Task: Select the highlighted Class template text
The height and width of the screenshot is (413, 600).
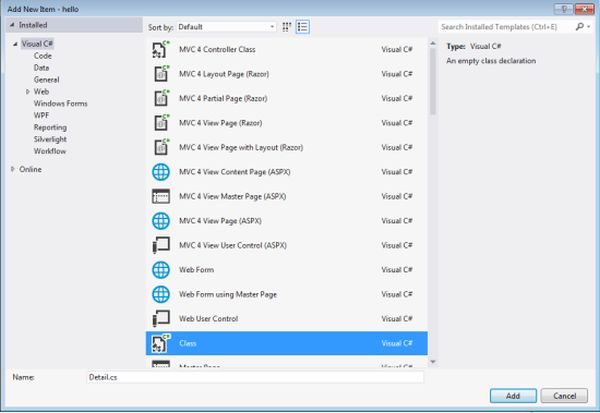Action: click(188, 343)
